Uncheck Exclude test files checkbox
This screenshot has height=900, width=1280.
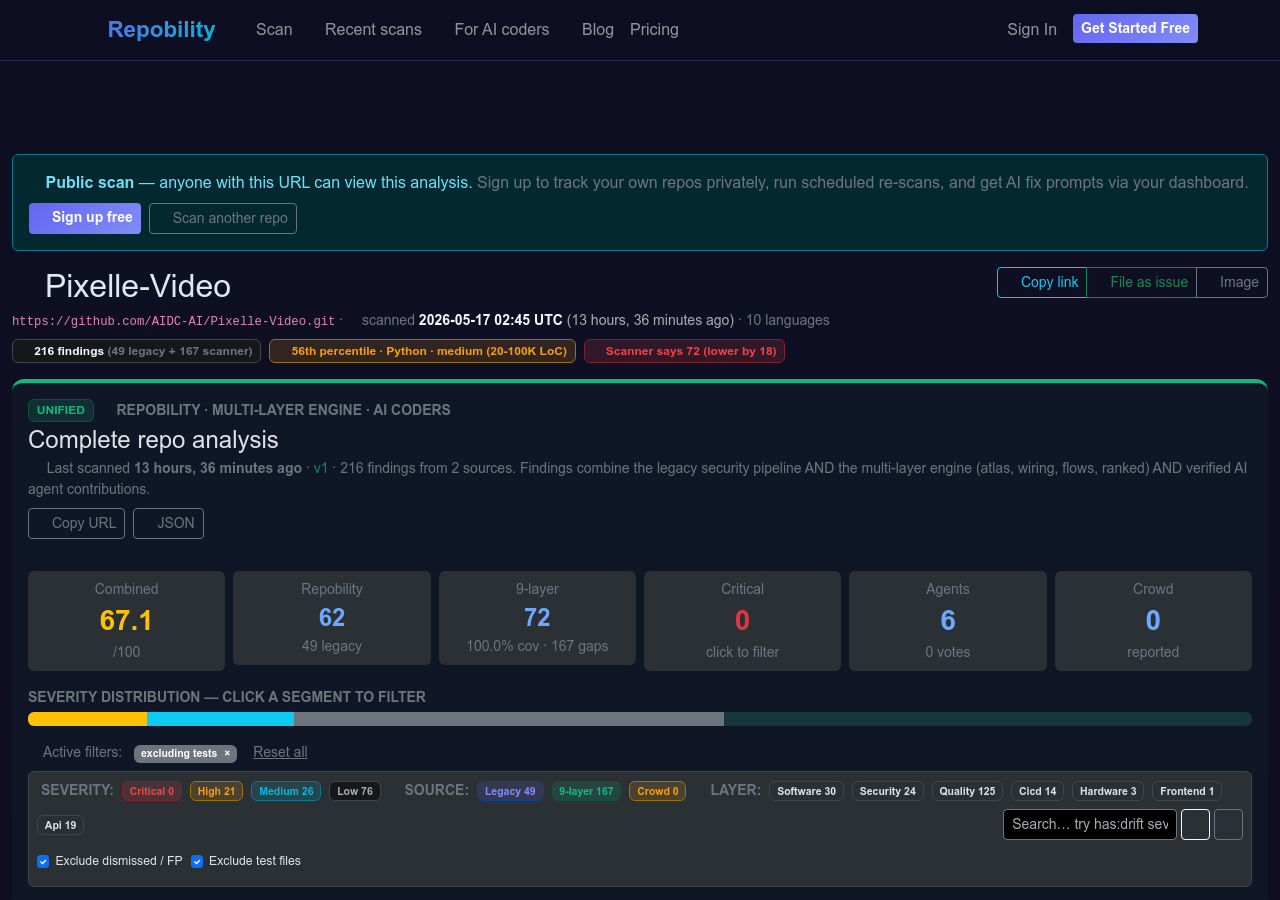(x=197, y=861)
